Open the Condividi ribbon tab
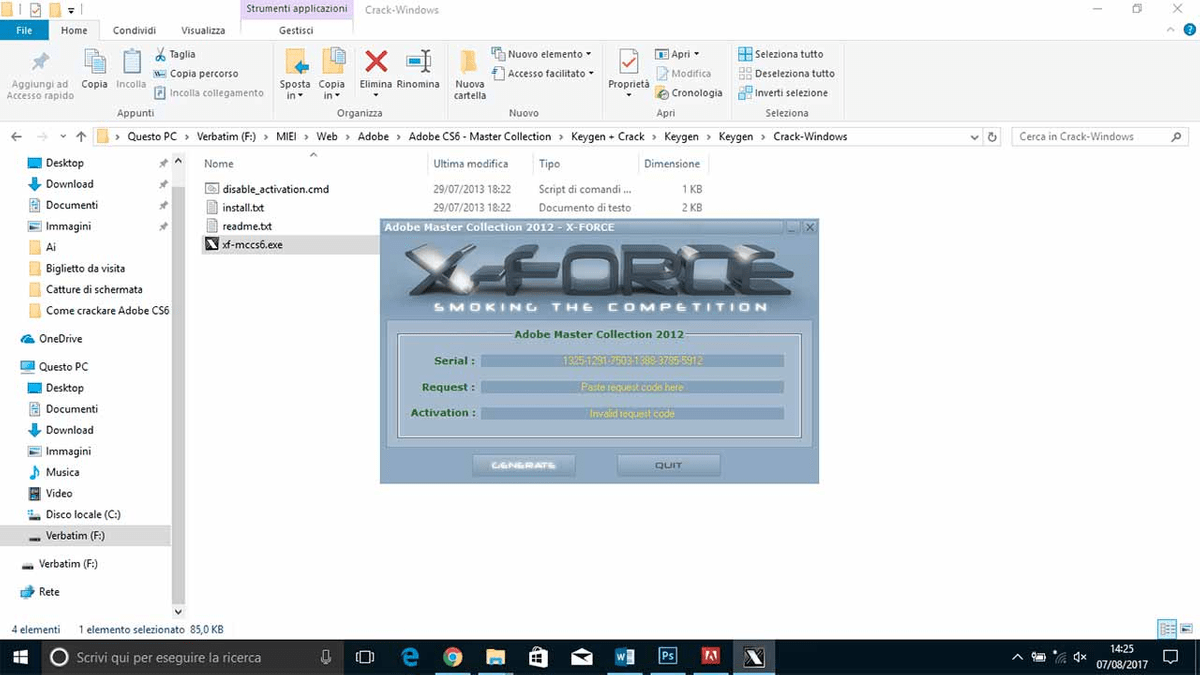 pyautogui.click(x=133, y=30)
